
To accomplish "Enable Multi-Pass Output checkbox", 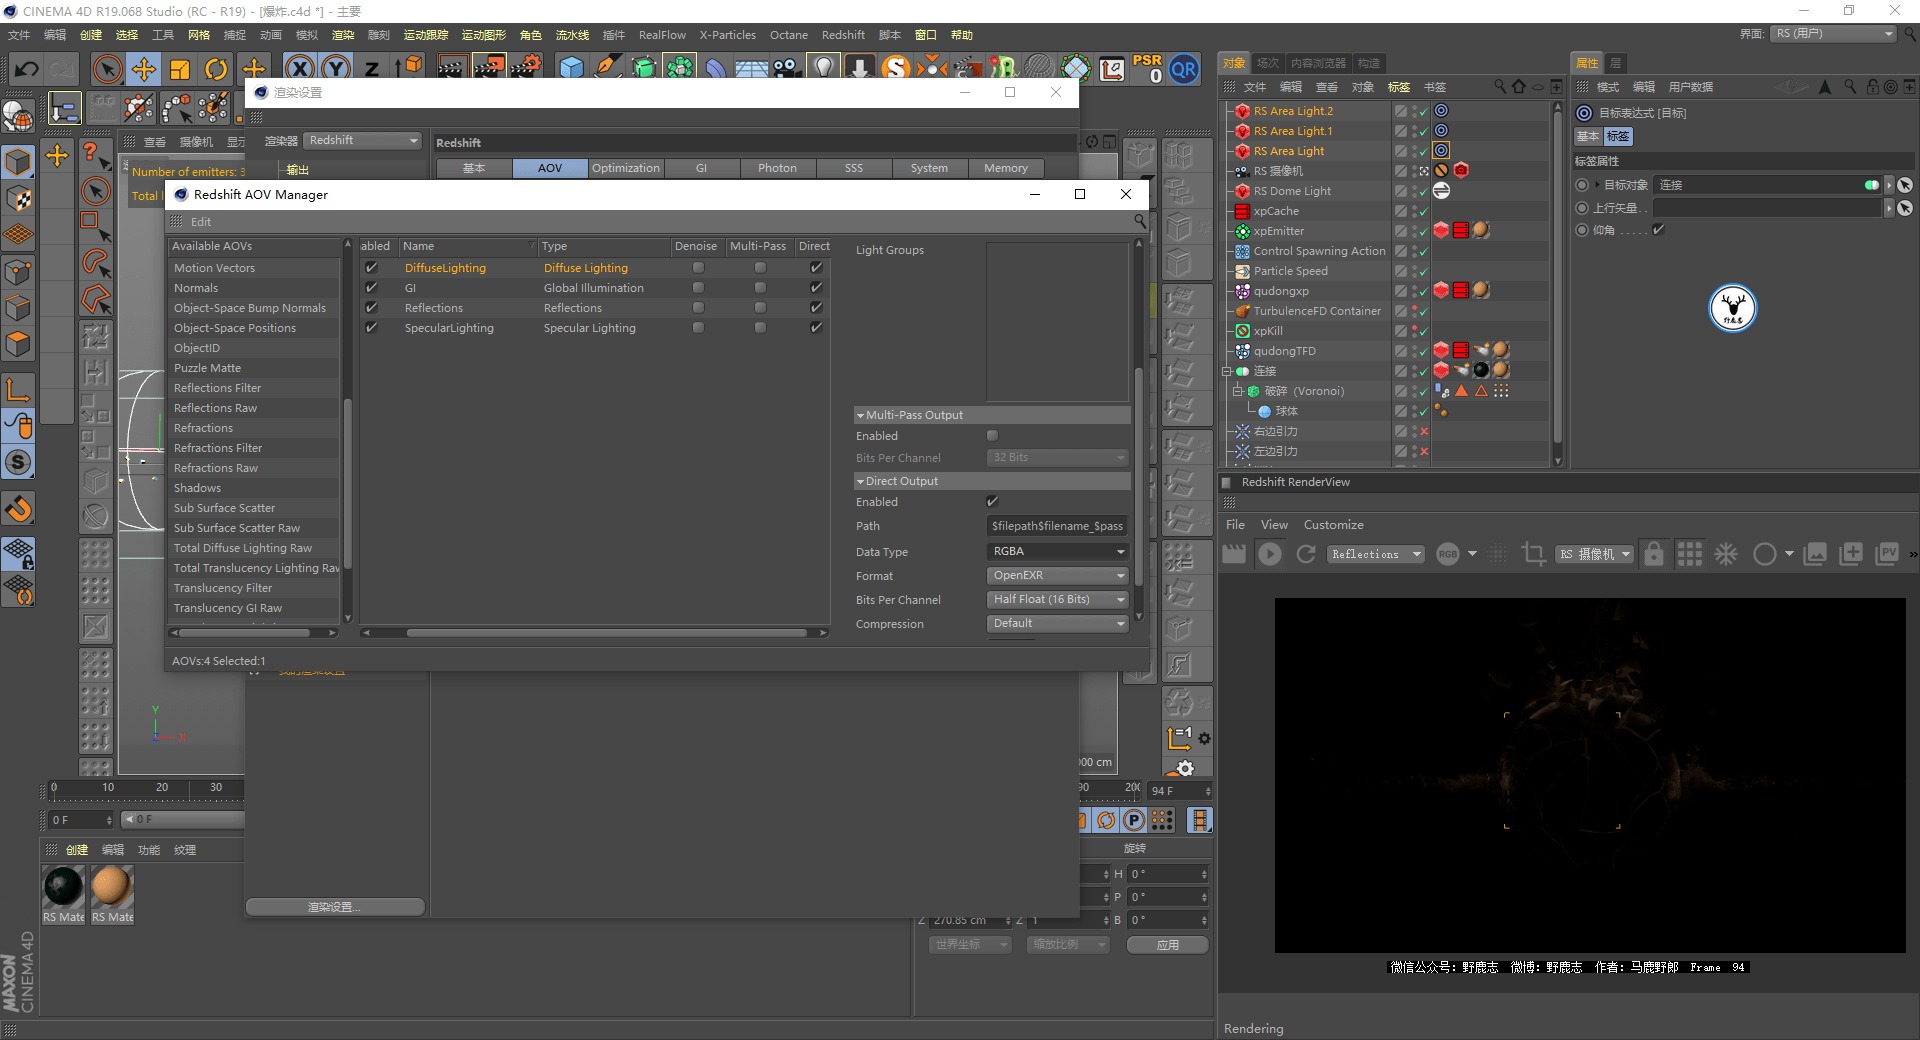I will tap(992, 436).
